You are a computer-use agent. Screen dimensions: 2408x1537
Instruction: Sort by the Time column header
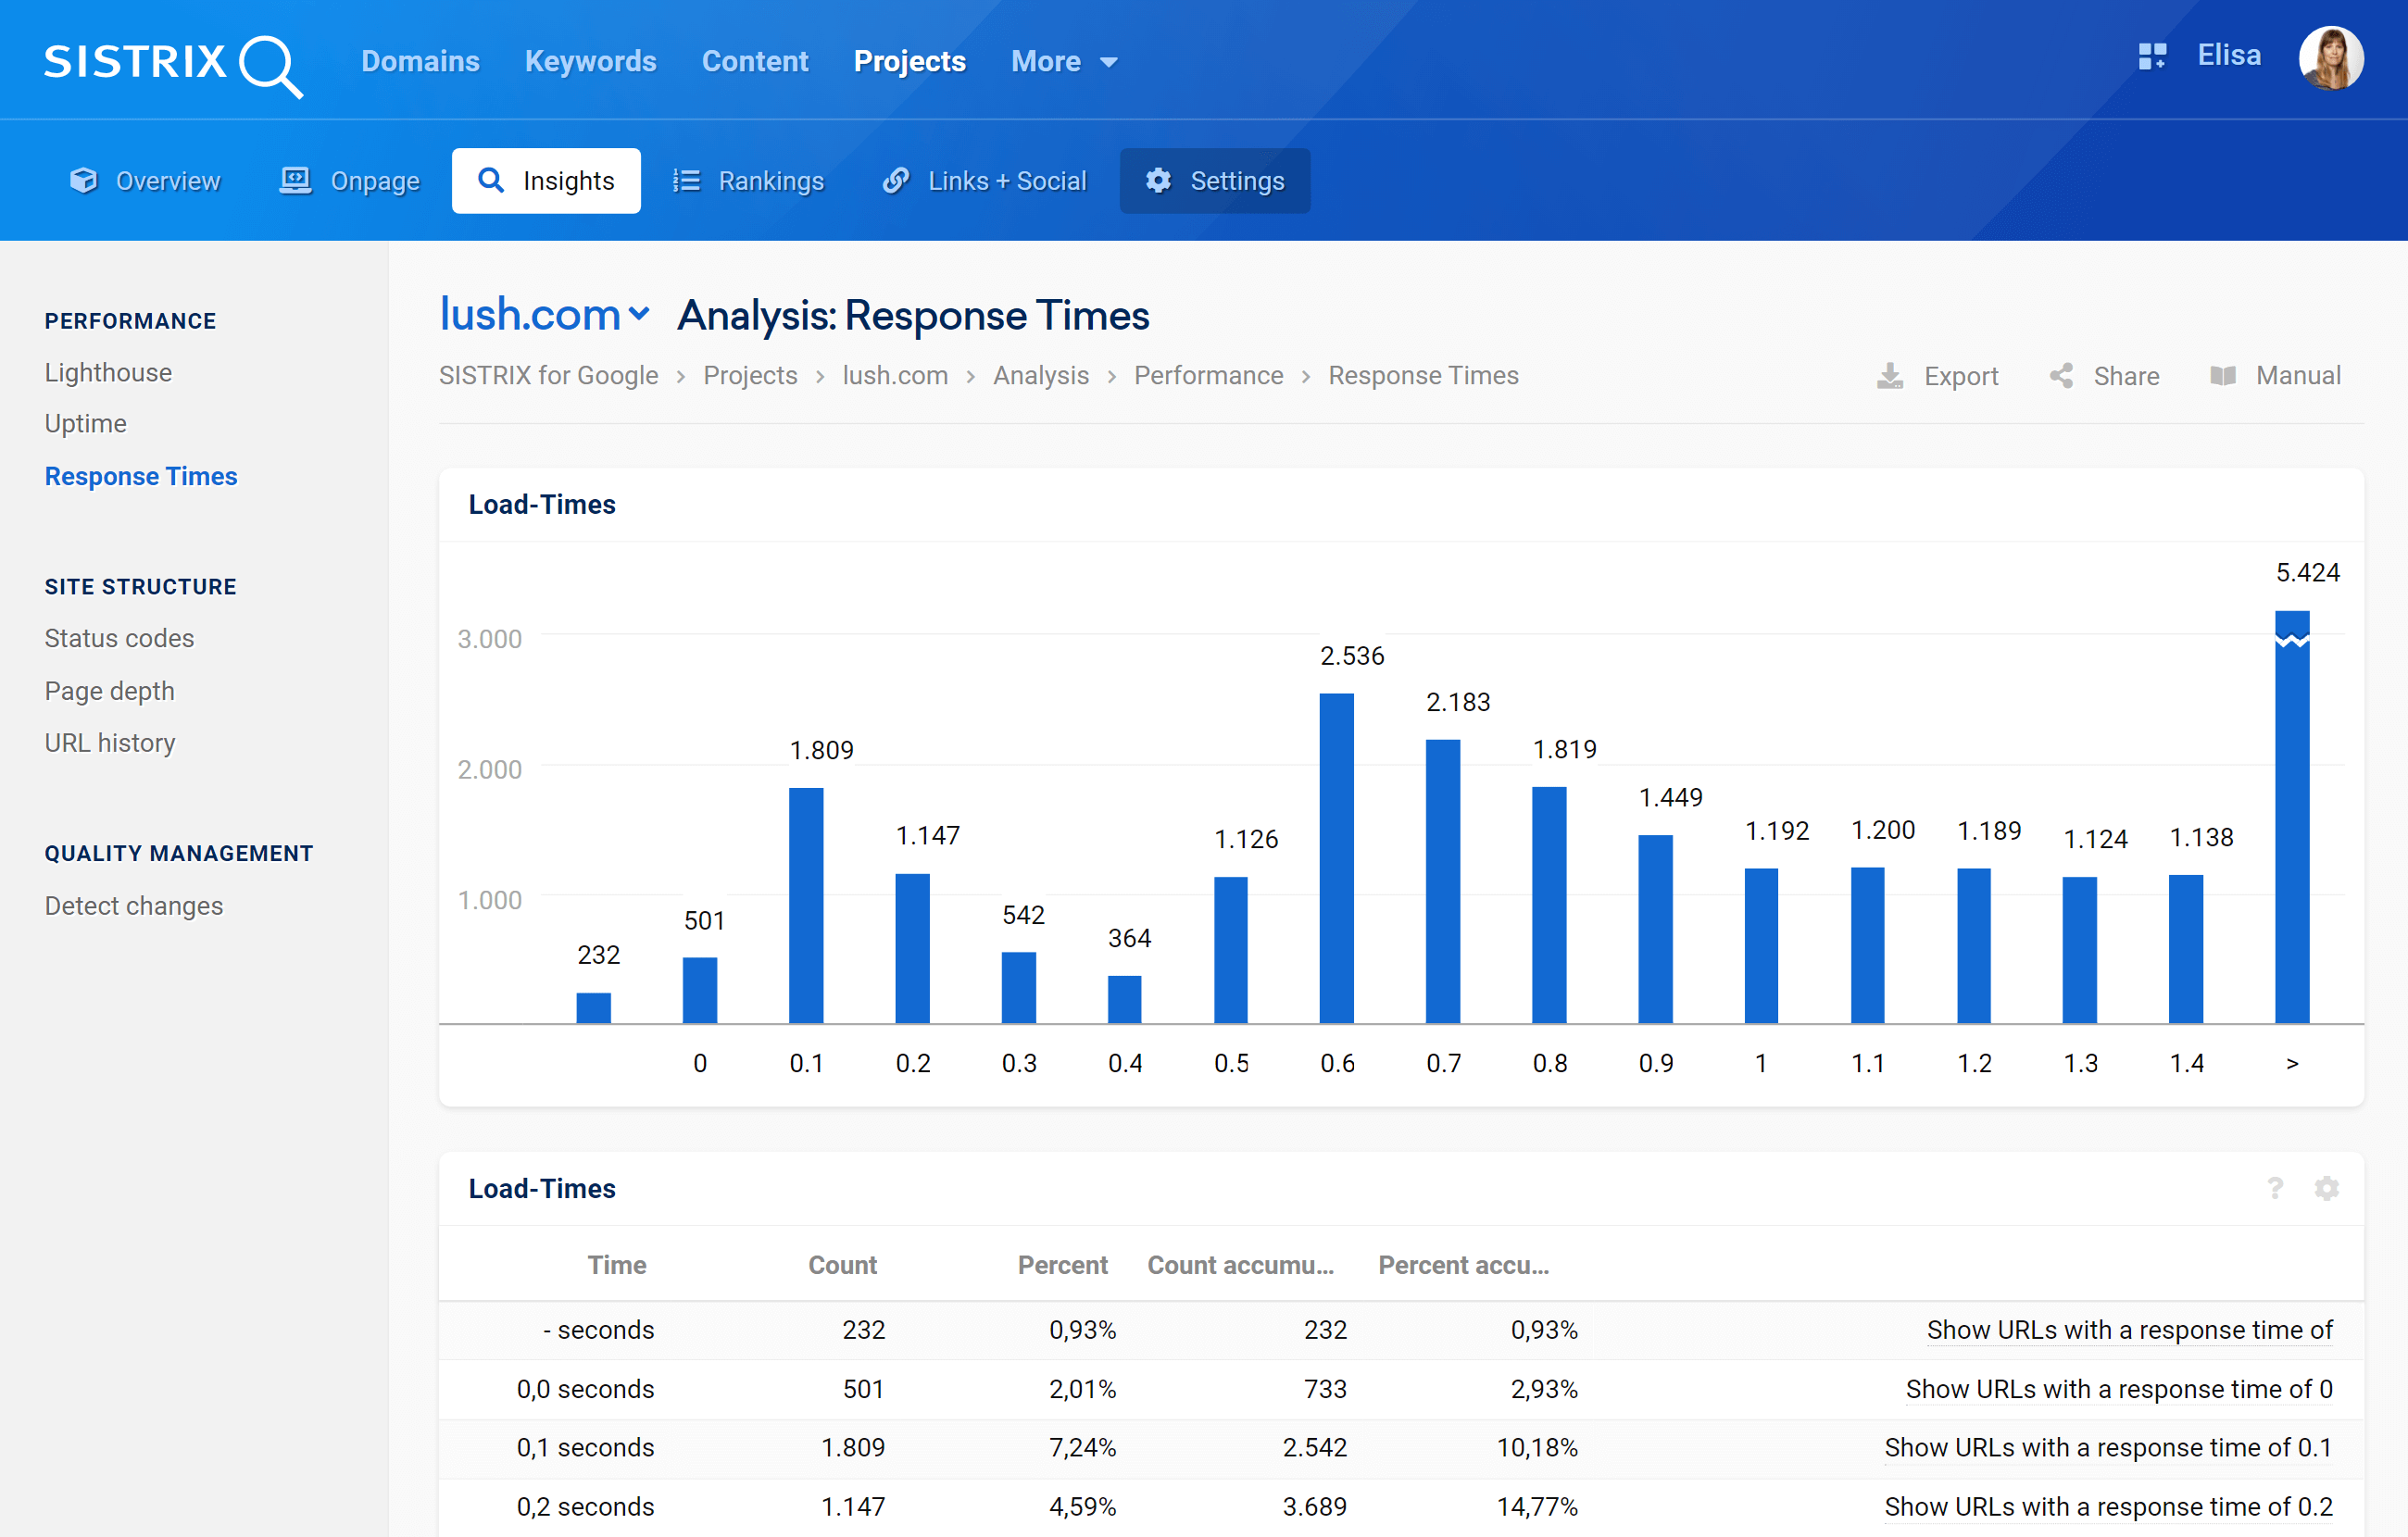click(617, 1265)
